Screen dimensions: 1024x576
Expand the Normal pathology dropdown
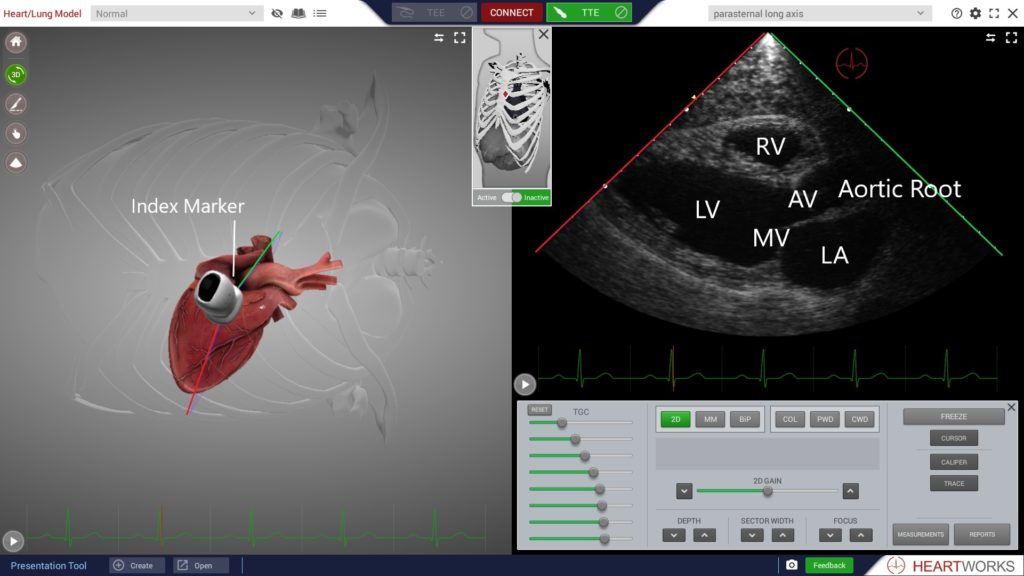[x=177, y=13]
